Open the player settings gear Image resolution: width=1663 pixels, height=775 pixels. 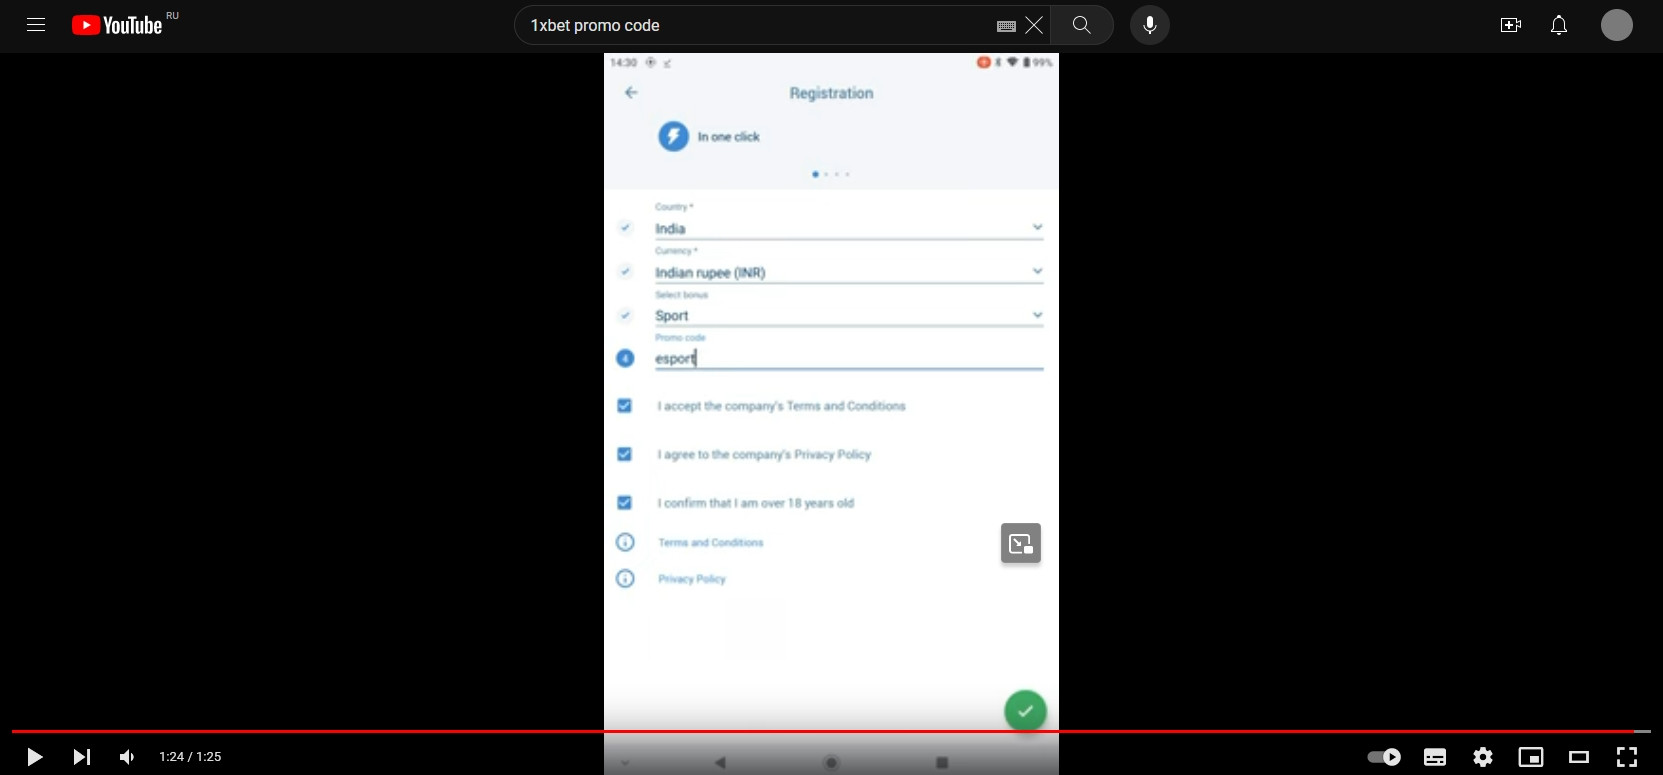tap(1483, 757)
